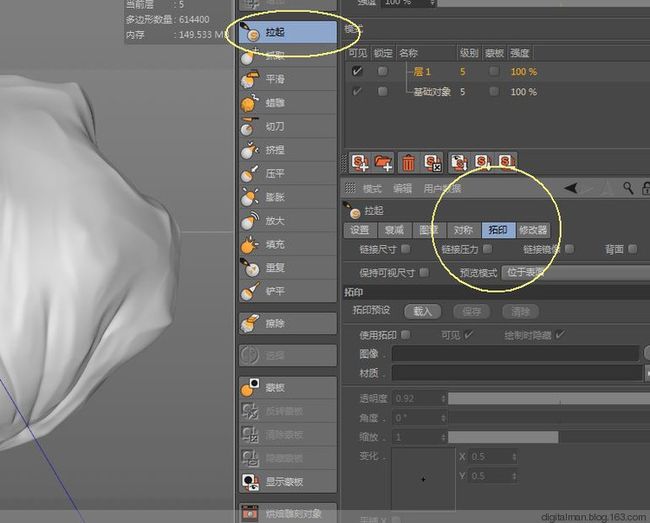This screenshot has width=650, height=523.
Task: Open the 编辑 menu in attribute manager
Action: [402, 189]
